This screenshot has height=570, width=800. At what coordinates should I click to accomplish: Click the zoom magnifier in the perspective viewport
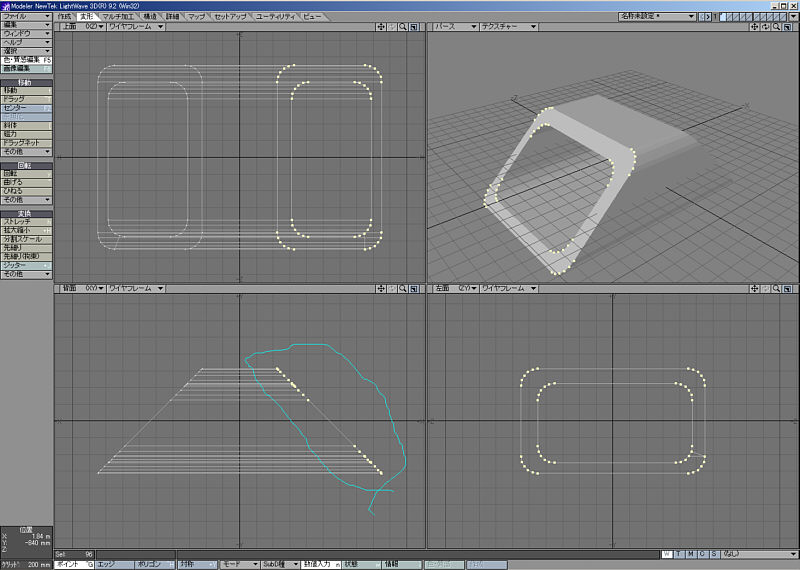coord(777,27)
